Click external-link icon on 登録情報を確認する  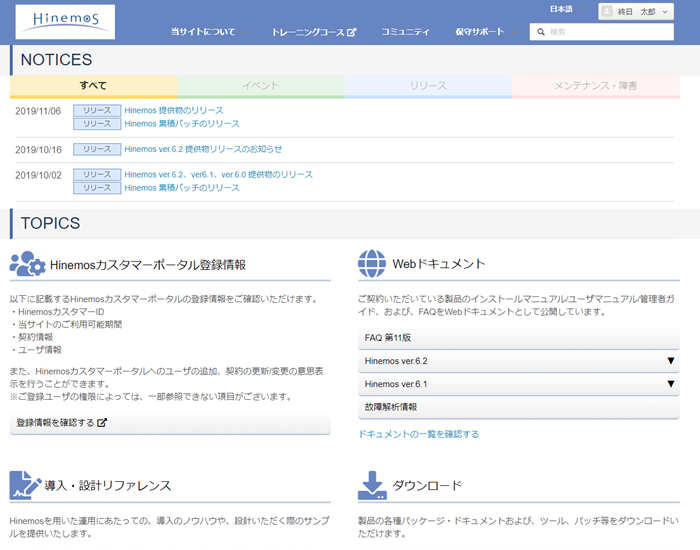click(x=102, y=422)
